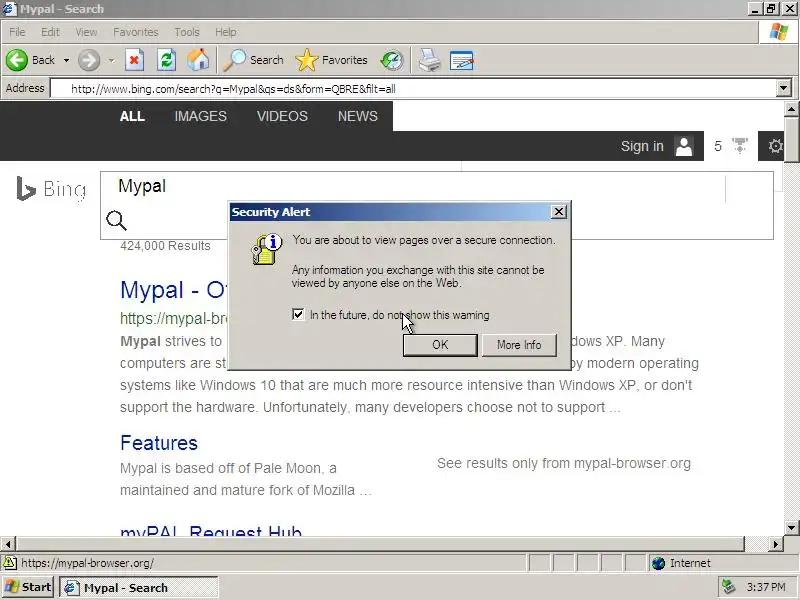The image size is (800, 600).
Task: Open the Edit menu
Action: pos(50,32)
